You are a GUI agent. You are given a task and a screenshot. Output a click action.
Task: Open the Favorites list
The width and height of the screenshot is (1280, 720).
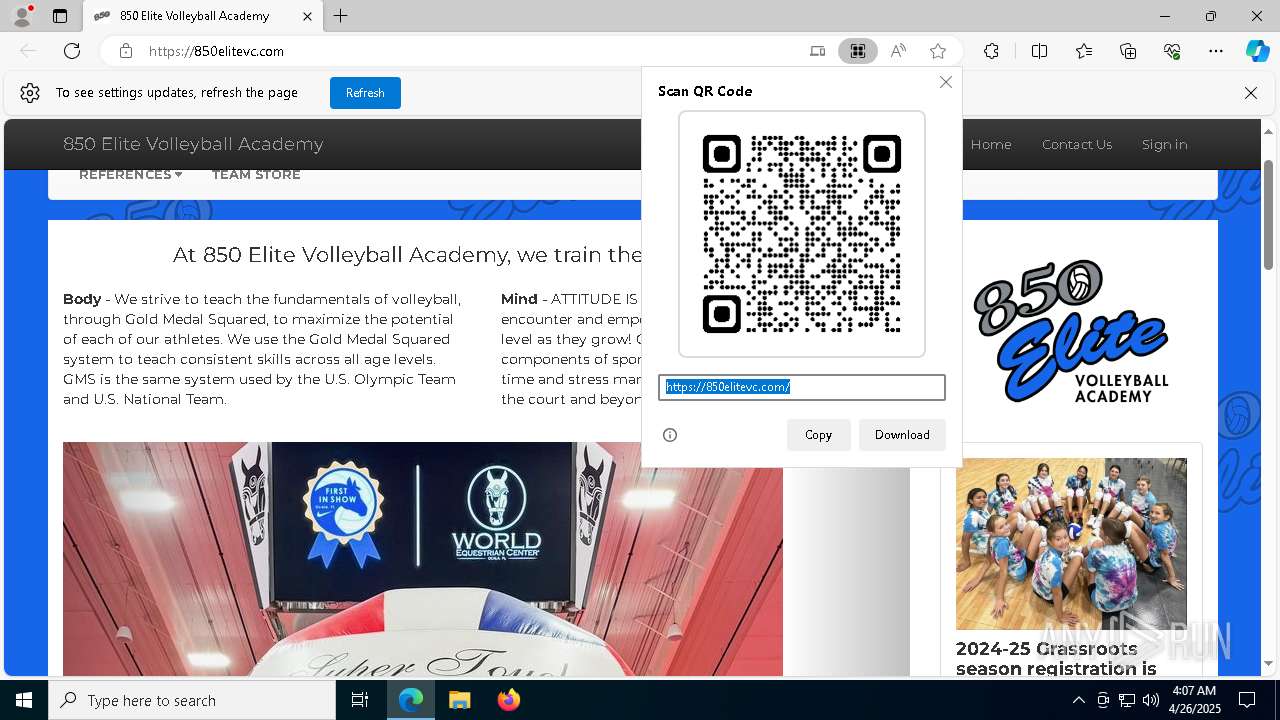[1084, 51]
